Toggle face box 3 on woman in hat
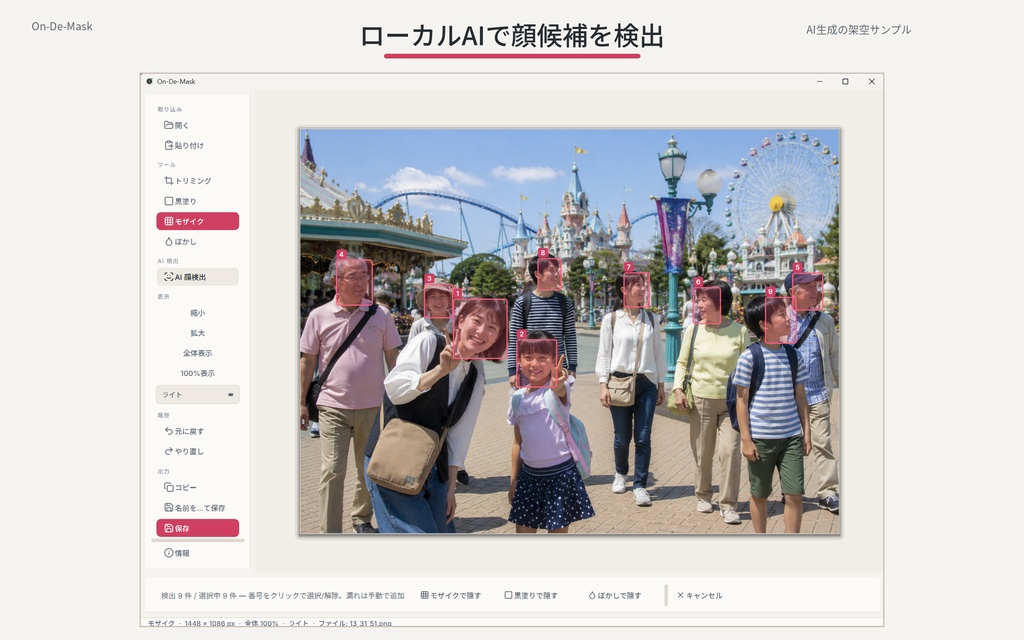 438,301
